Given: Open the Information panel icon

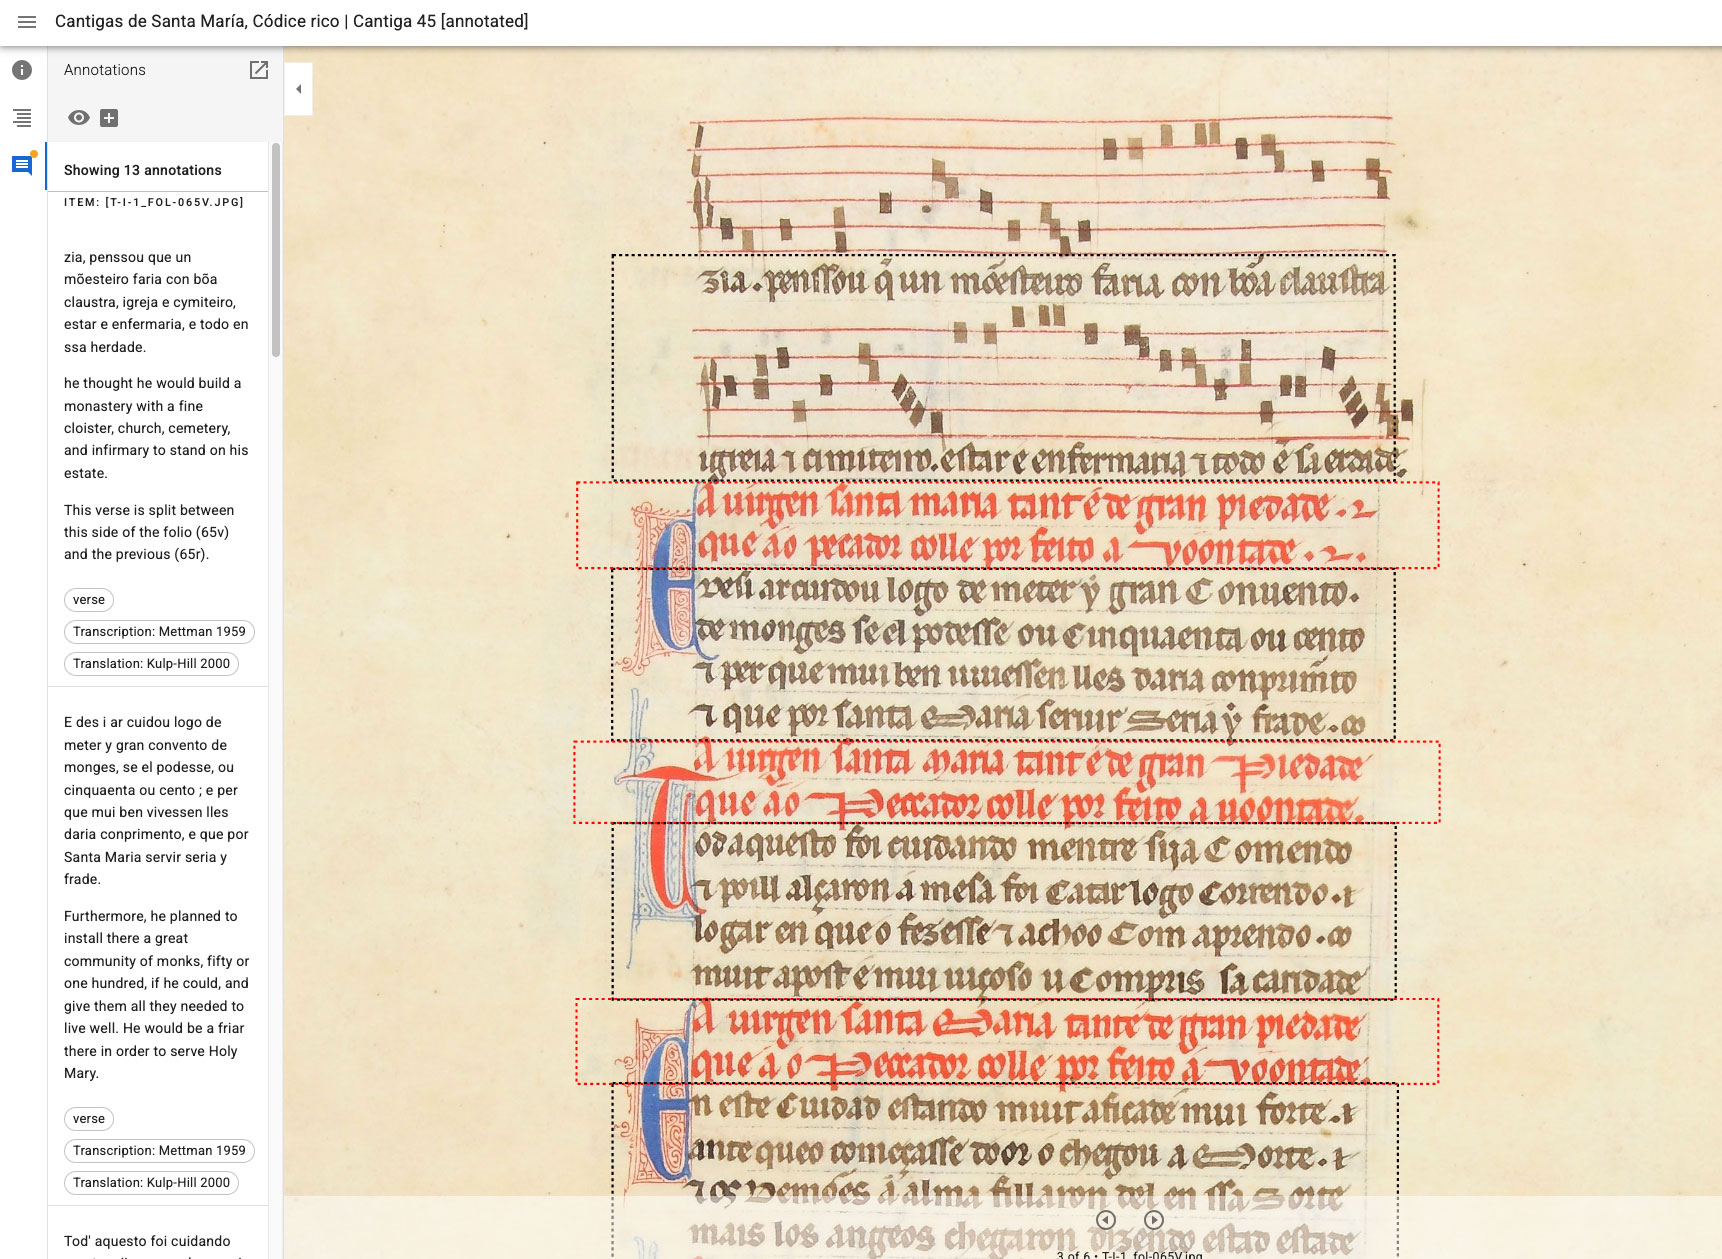Looking at the screenshot, I should tap(22, 70).
